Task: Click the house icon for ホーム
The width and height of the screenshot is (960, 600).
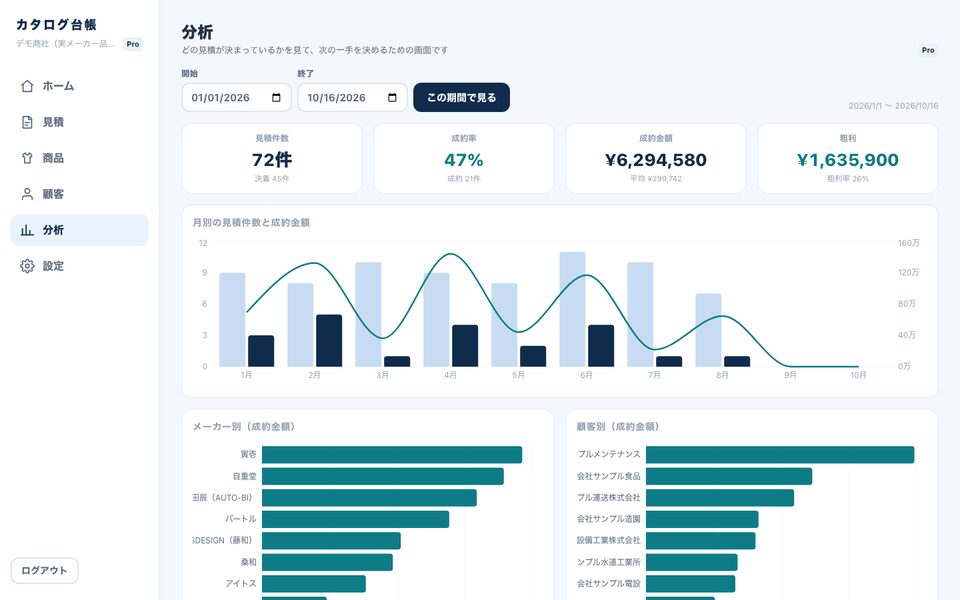Action: 27,86
